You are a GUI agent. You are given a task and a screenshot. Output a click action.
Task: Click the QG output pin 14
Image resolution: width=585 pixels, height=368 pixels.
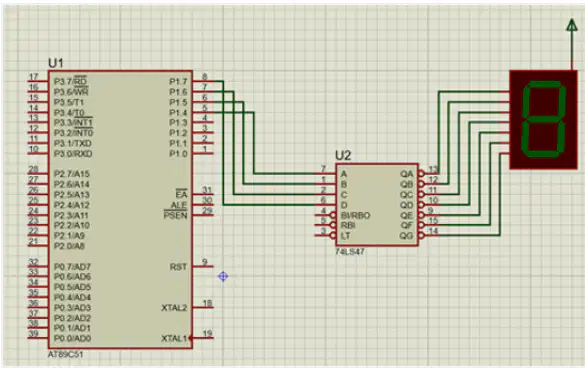(429, 235)
